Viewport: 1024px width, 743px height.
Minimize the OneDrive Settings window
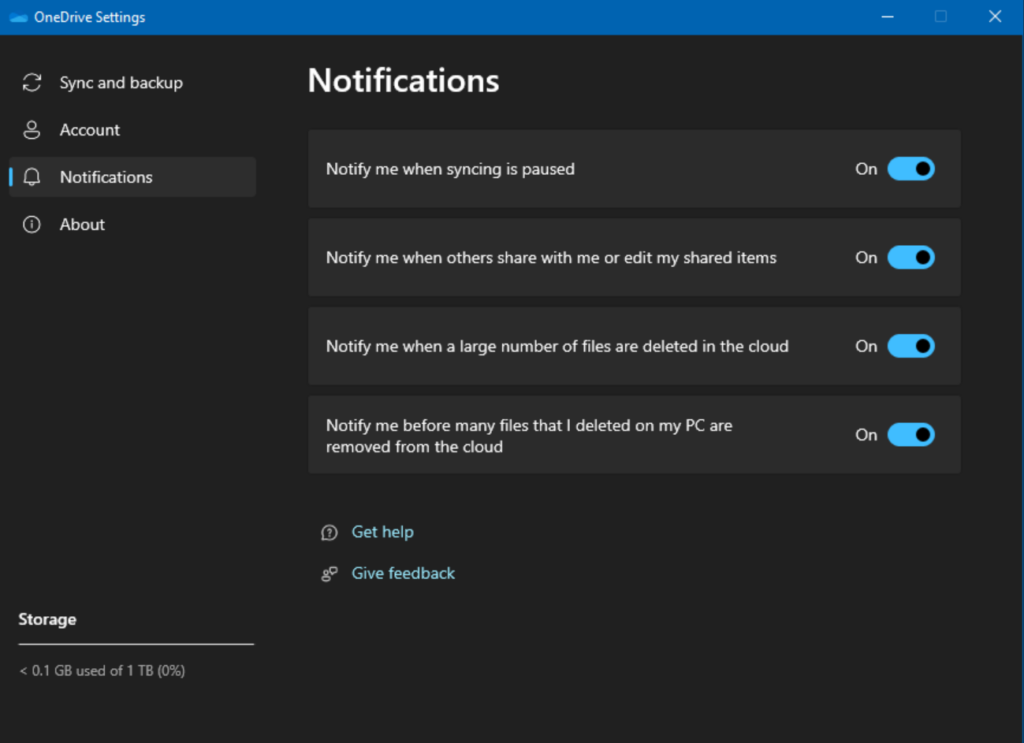click(x=887, y=17)
